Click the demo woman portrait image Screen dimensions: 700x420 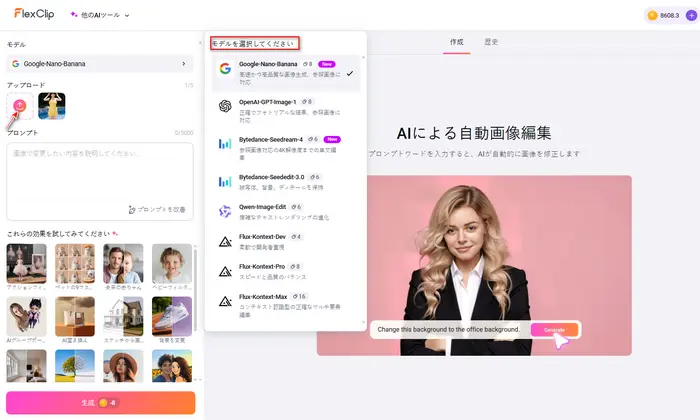(474, 266)
